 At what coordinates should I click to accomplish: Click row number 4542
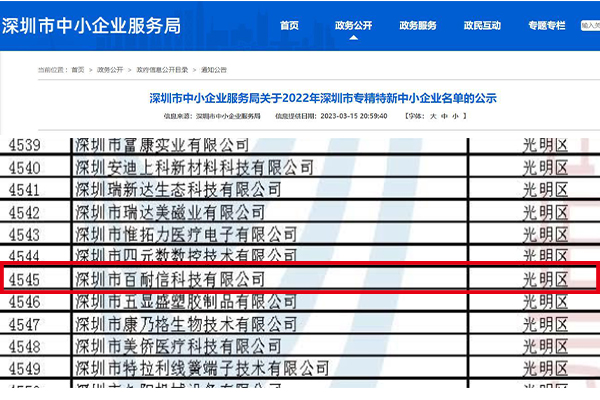pos(24,212)
